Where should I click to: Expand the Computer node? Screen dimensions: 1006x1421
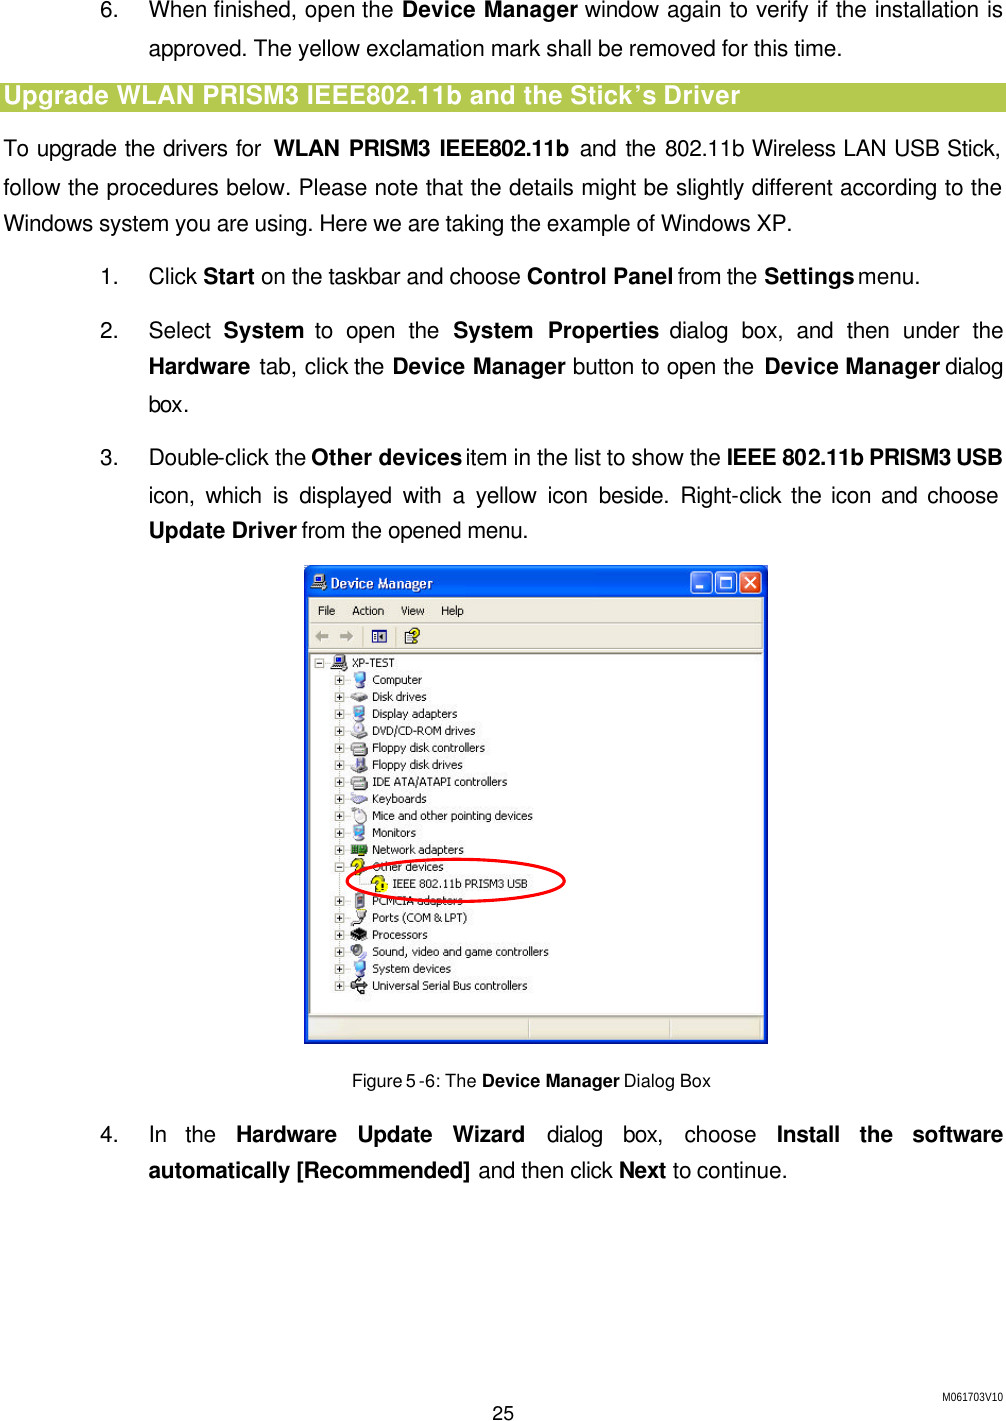(339, 679)
